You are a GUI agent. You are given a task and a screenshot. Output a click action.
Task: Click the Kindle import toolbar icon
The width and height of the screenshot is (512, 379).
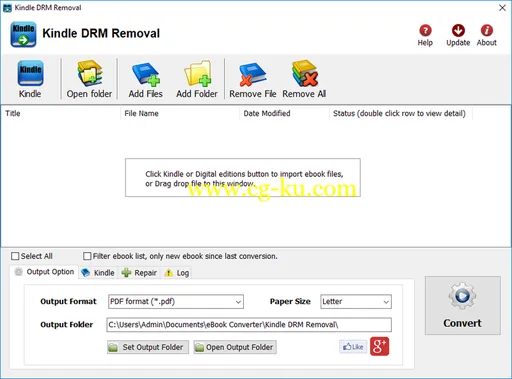tap(30, 73)
